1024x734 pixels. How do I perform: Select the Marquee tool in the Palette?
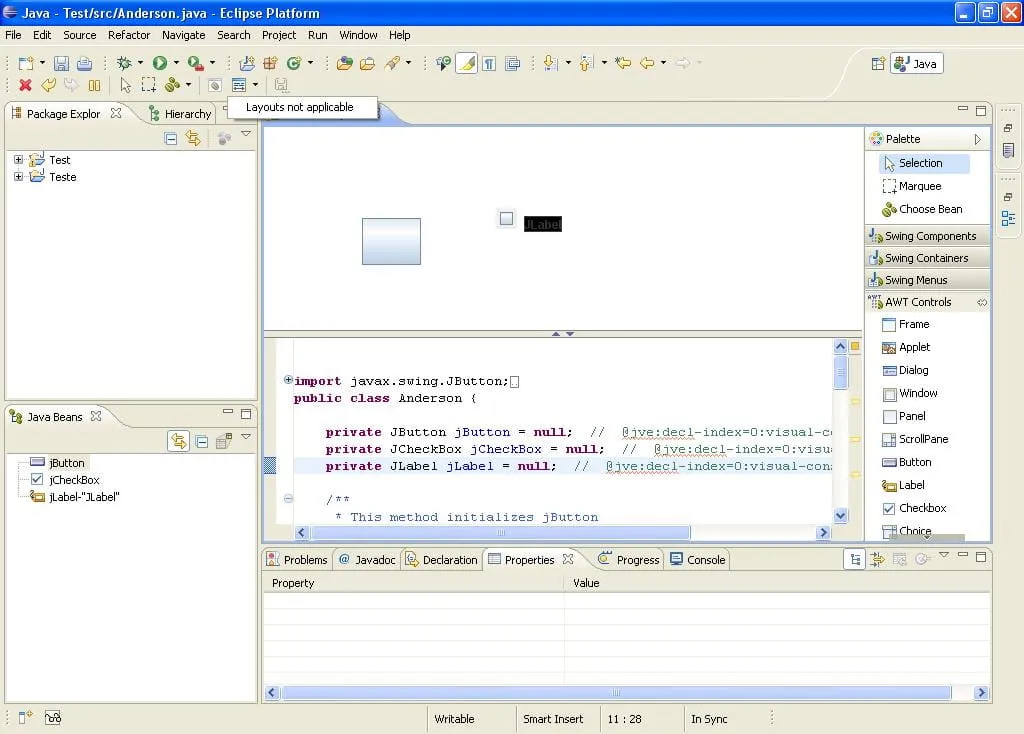coord(919,186)
